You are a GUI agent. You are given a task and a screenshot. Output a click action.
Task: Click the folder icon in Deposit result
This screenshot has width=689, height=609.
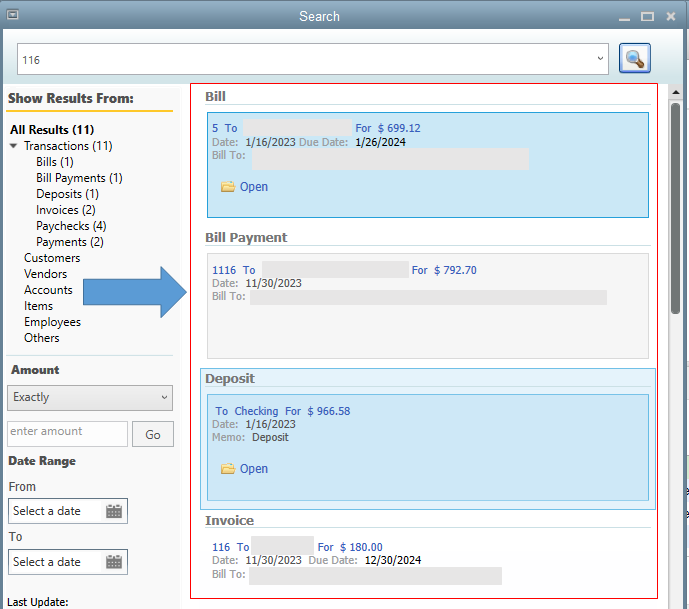click(228, 469)
